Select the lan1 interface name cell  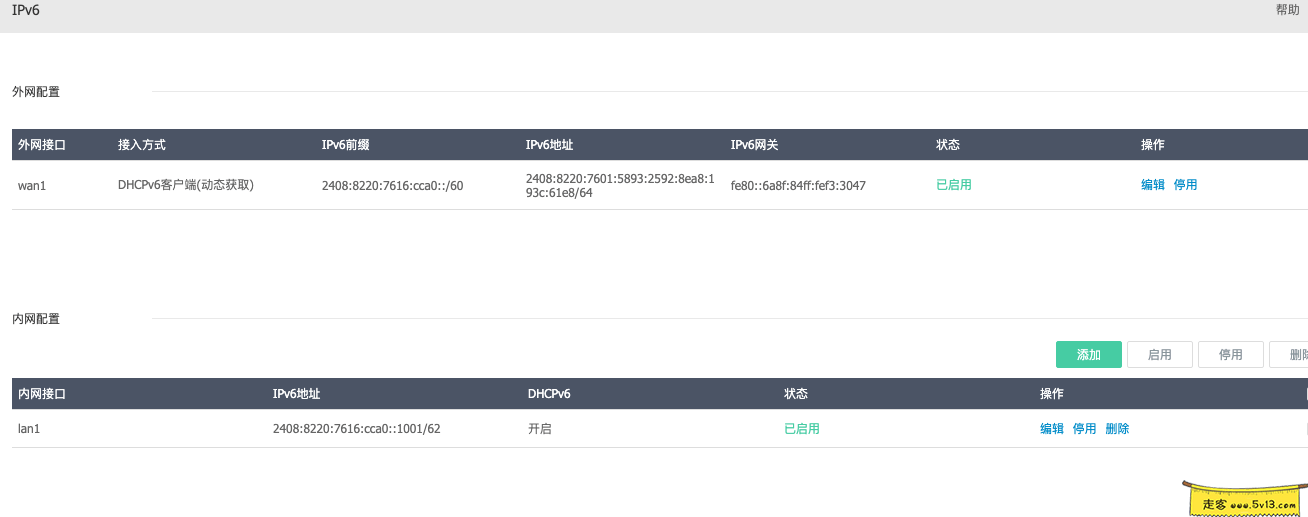[x=32, y=429]
